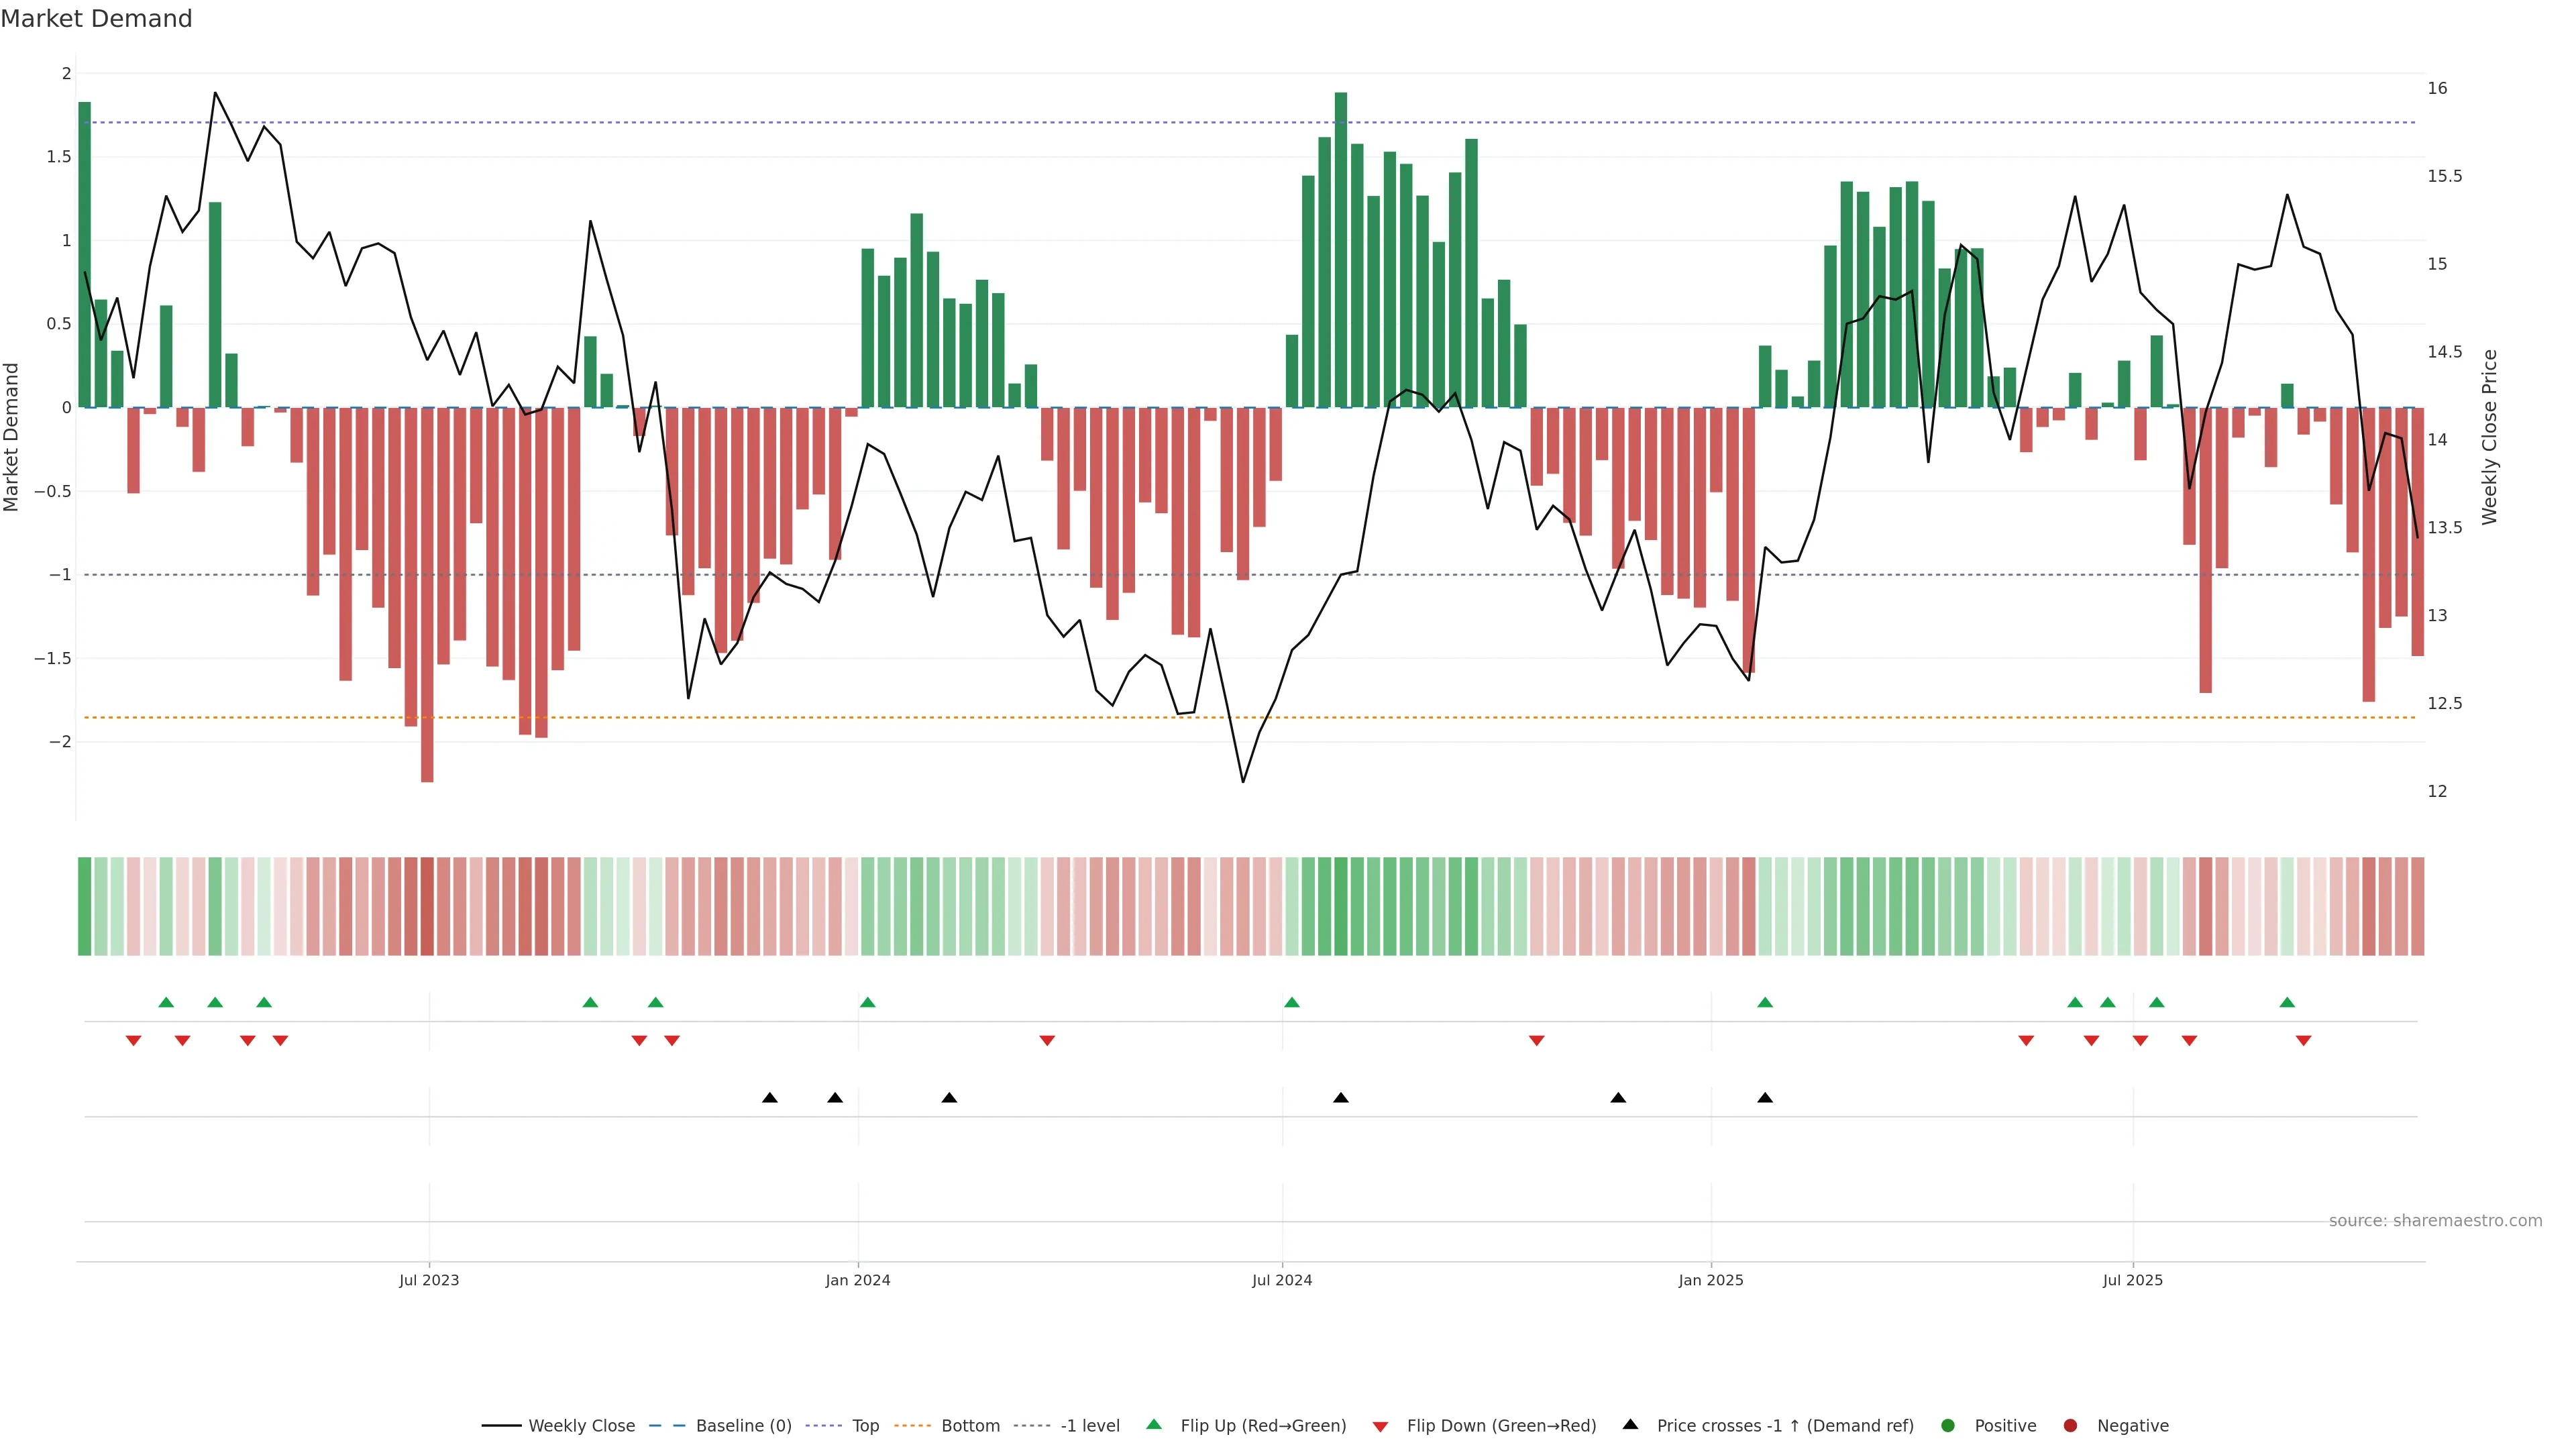Click the Jan 2024 x-axis label
This screenshot has height=1449, width=2576.
pos(857,1280)
